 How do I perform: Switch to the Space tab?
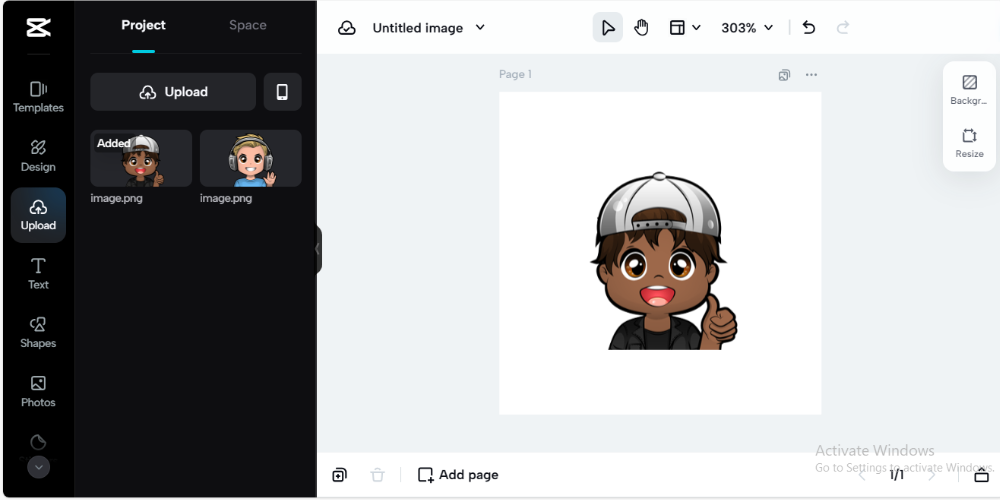pos(247,25)
